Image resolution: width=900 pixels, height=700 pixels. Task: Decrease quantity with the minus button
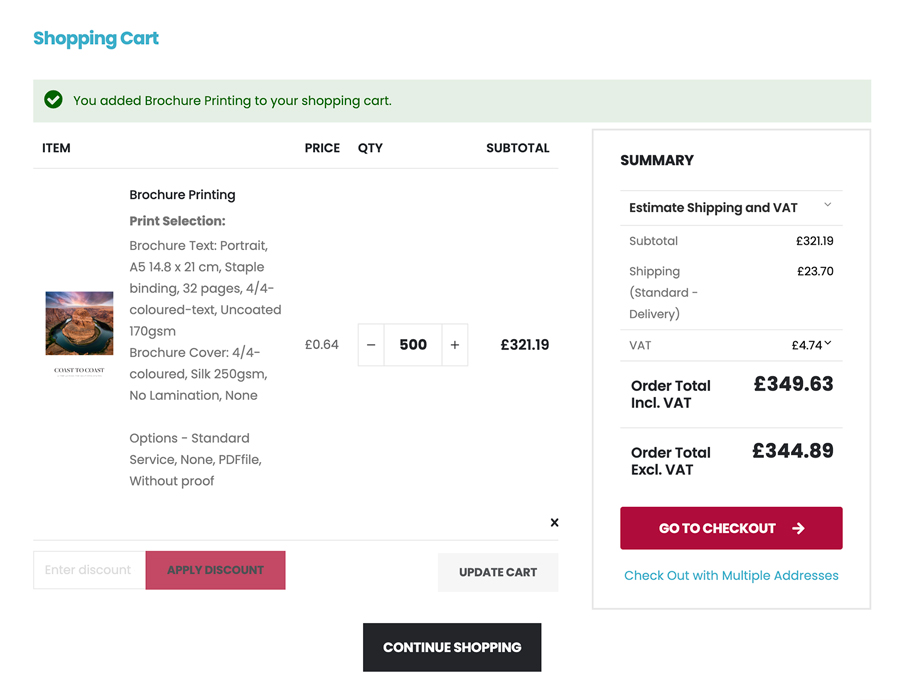click(371, 345)
